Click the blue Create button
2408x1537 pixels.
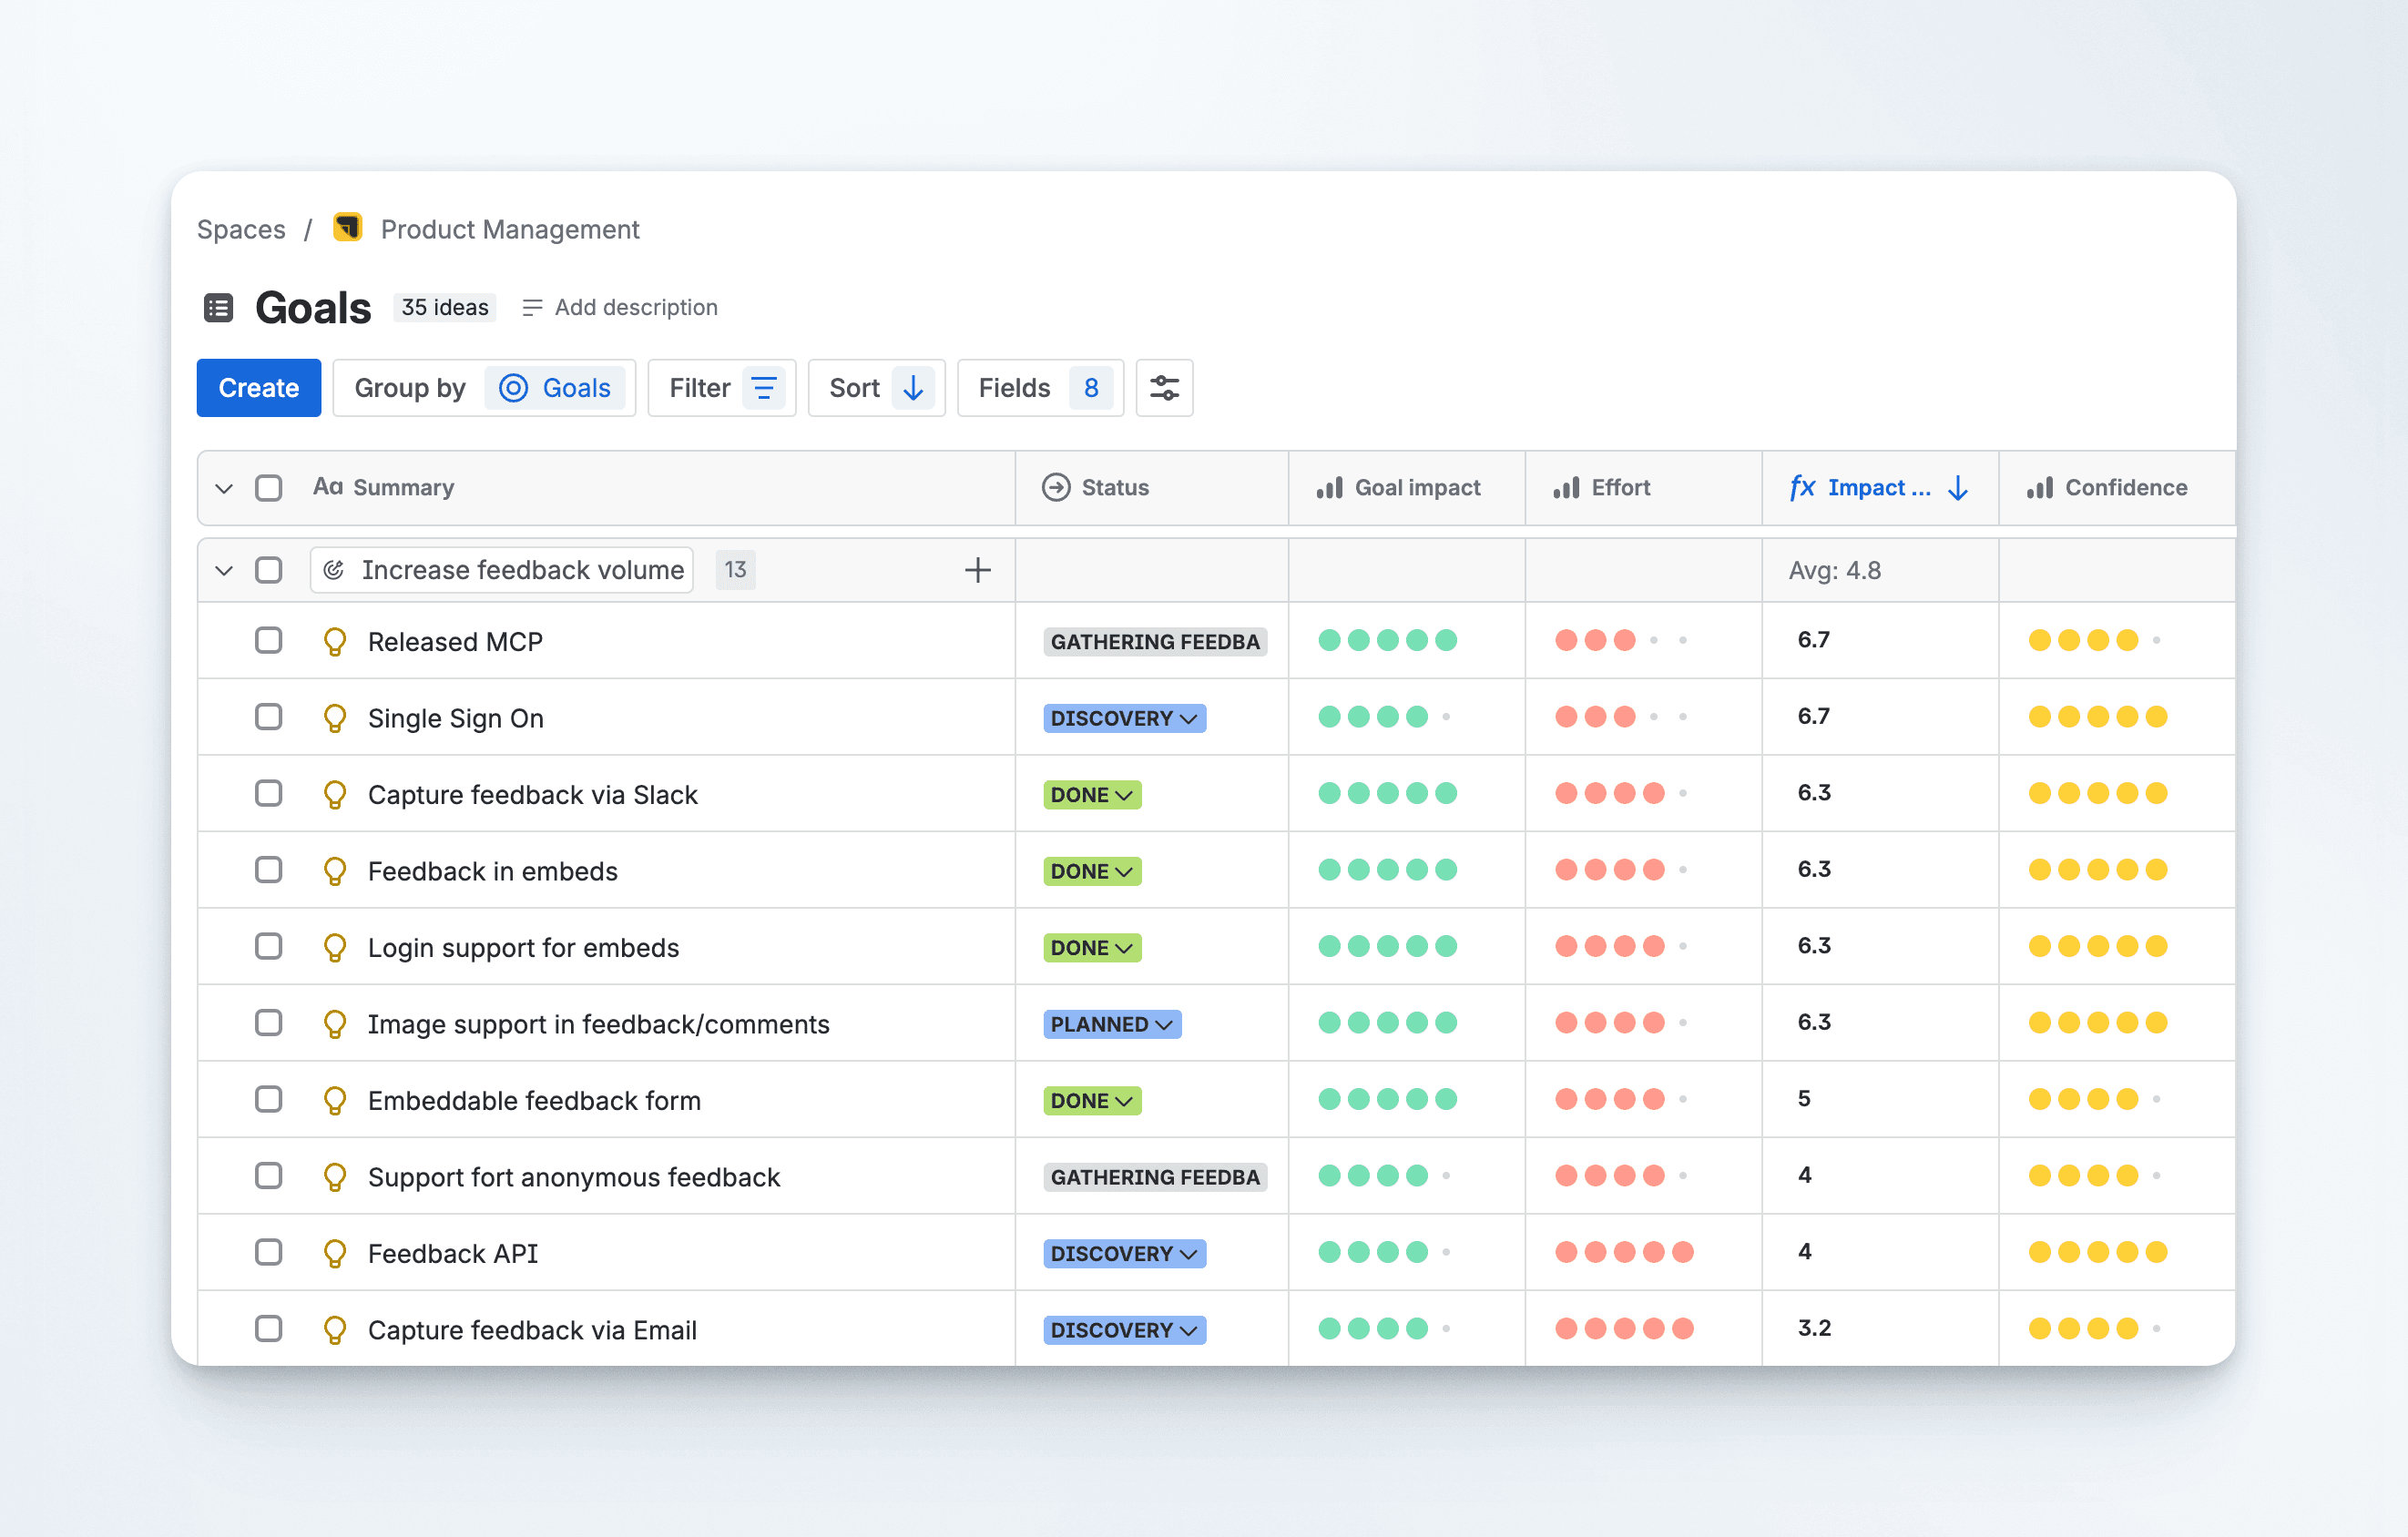click(x=258, y=388)
